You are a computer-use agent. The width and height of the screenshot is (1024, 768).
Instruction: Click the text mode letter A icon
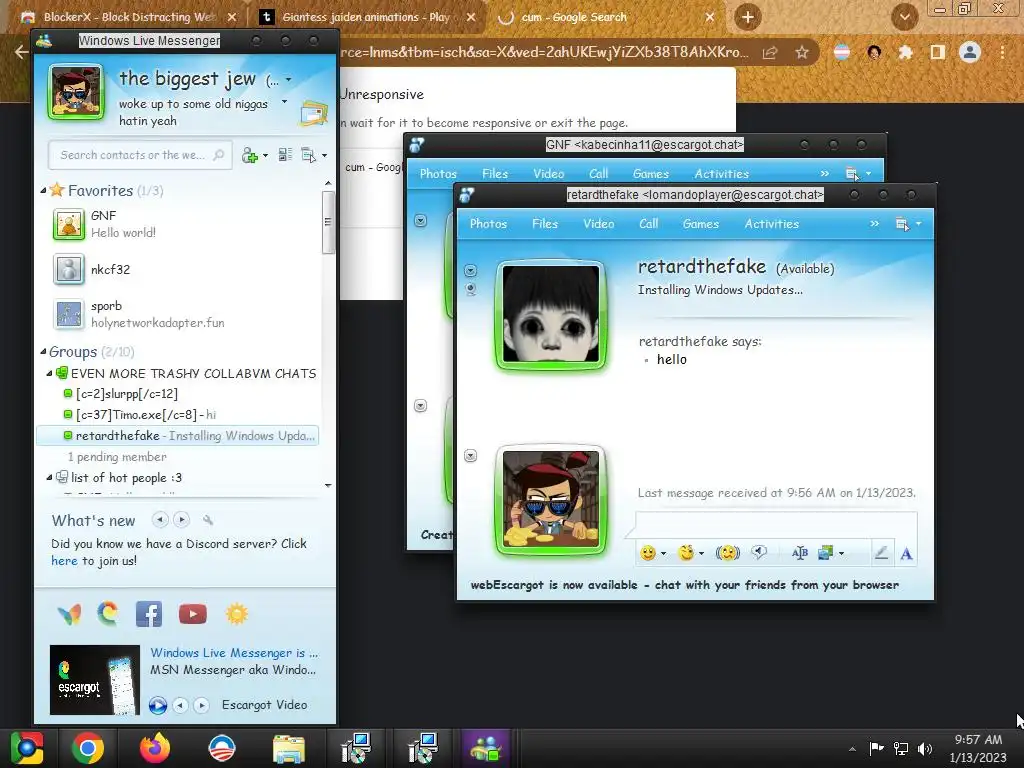(906, 554)
